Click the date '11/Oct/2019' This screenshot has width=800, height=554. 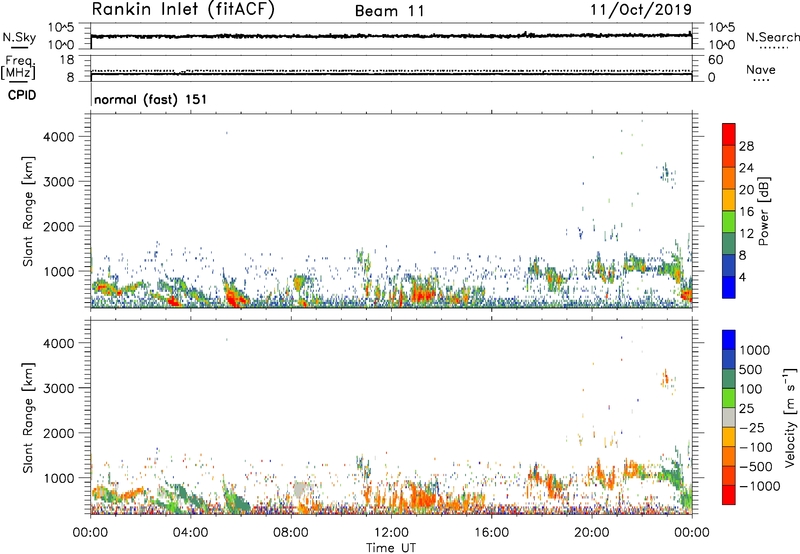pos(641,10)
